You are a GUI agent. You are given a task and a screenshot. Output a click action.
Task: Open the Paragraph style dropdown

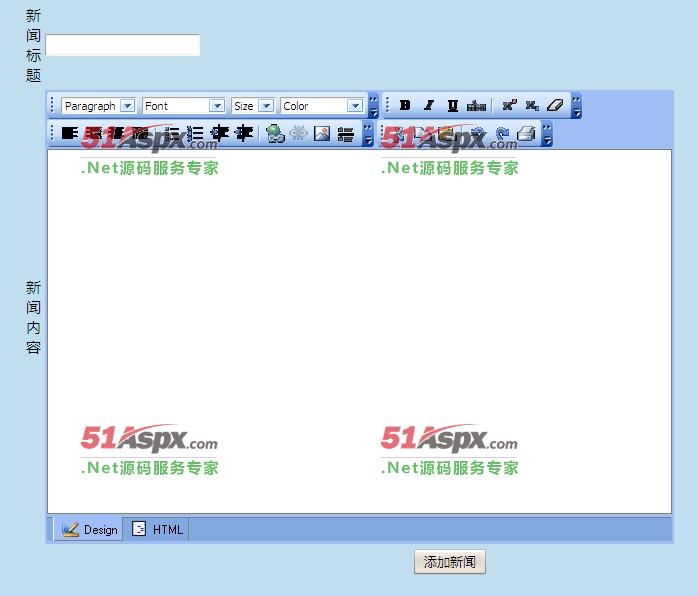coord(98,106)
